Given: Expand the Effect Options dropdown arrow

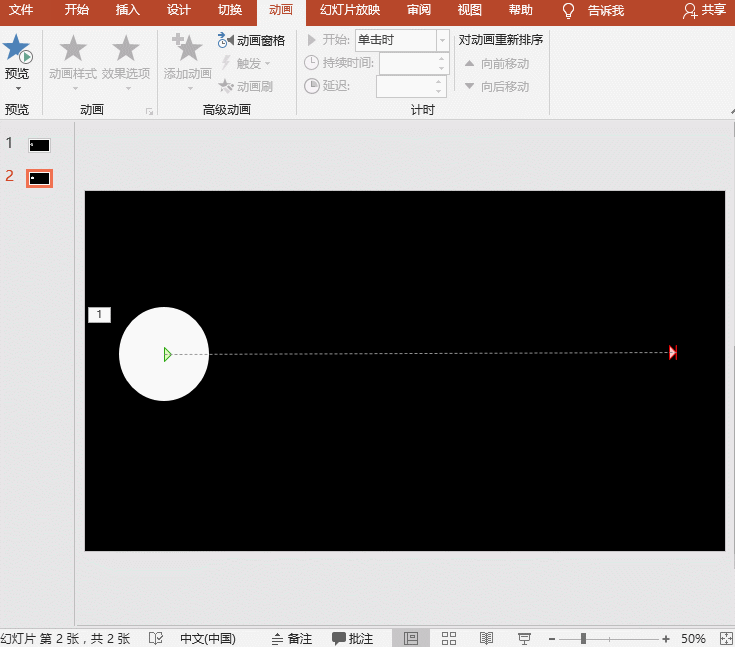Looking at the screenshot, I should pyautogui.click(x=128, y=88).
